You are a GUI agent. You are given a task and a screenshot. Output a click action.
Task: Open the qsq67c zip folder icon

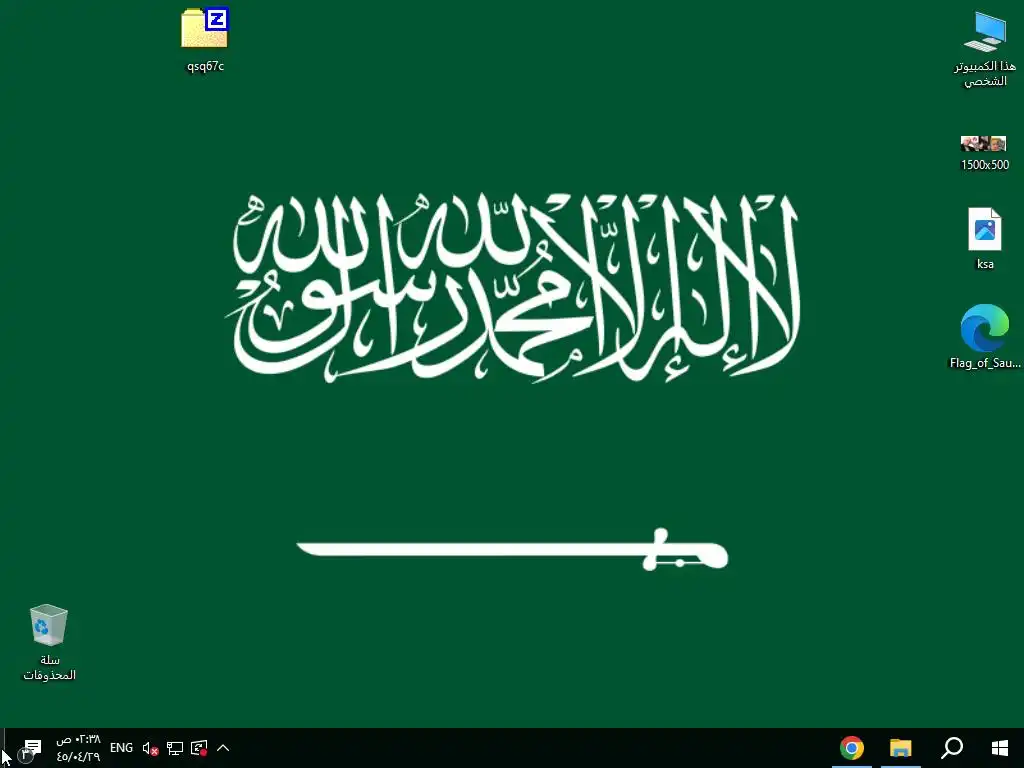(205, 28)
